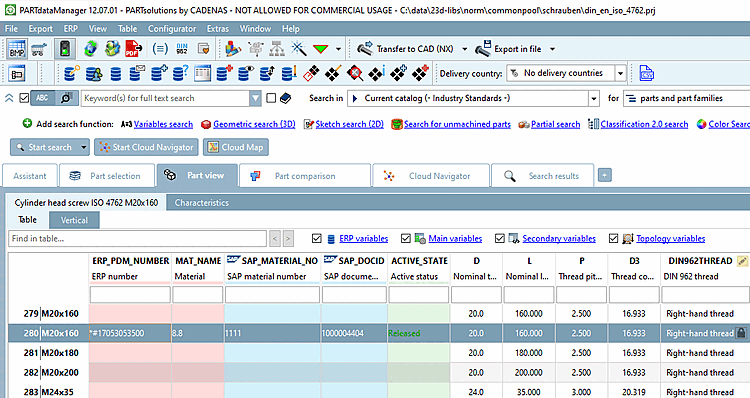This screenshot has width=750, height=398.
Task: Open the Geometric search (3D) link
Action: (x=254, y=124)
